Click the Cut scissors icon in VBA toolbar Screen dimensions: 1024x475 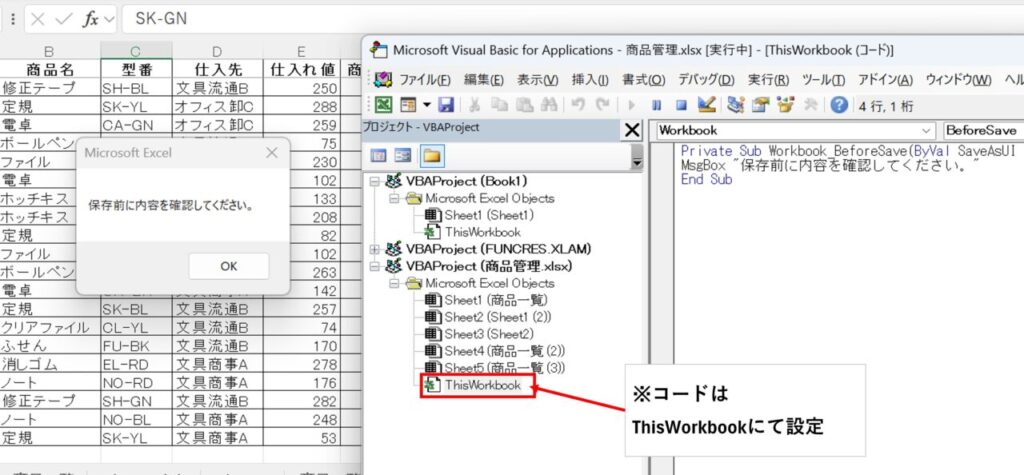point(475,105)
